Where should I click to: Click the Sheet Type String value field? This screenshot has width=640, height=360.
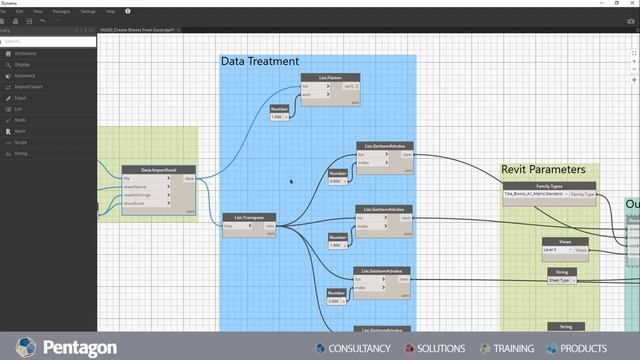coord(559,280)
